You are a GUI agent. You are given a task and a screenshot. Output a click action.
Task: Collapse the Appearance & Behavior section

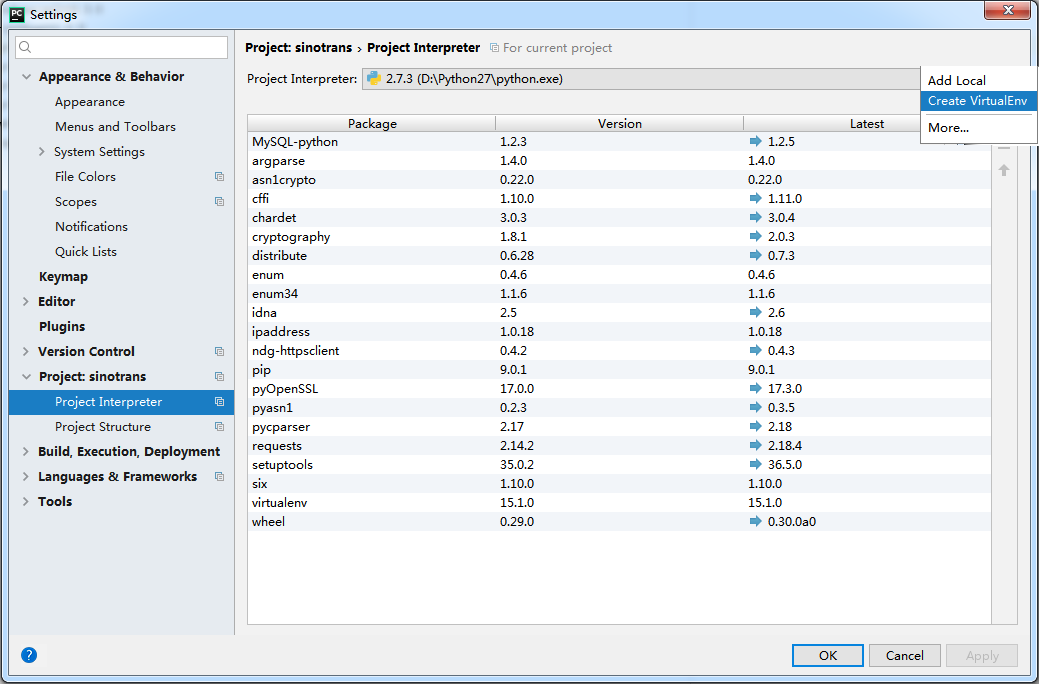tap(27, 77)
